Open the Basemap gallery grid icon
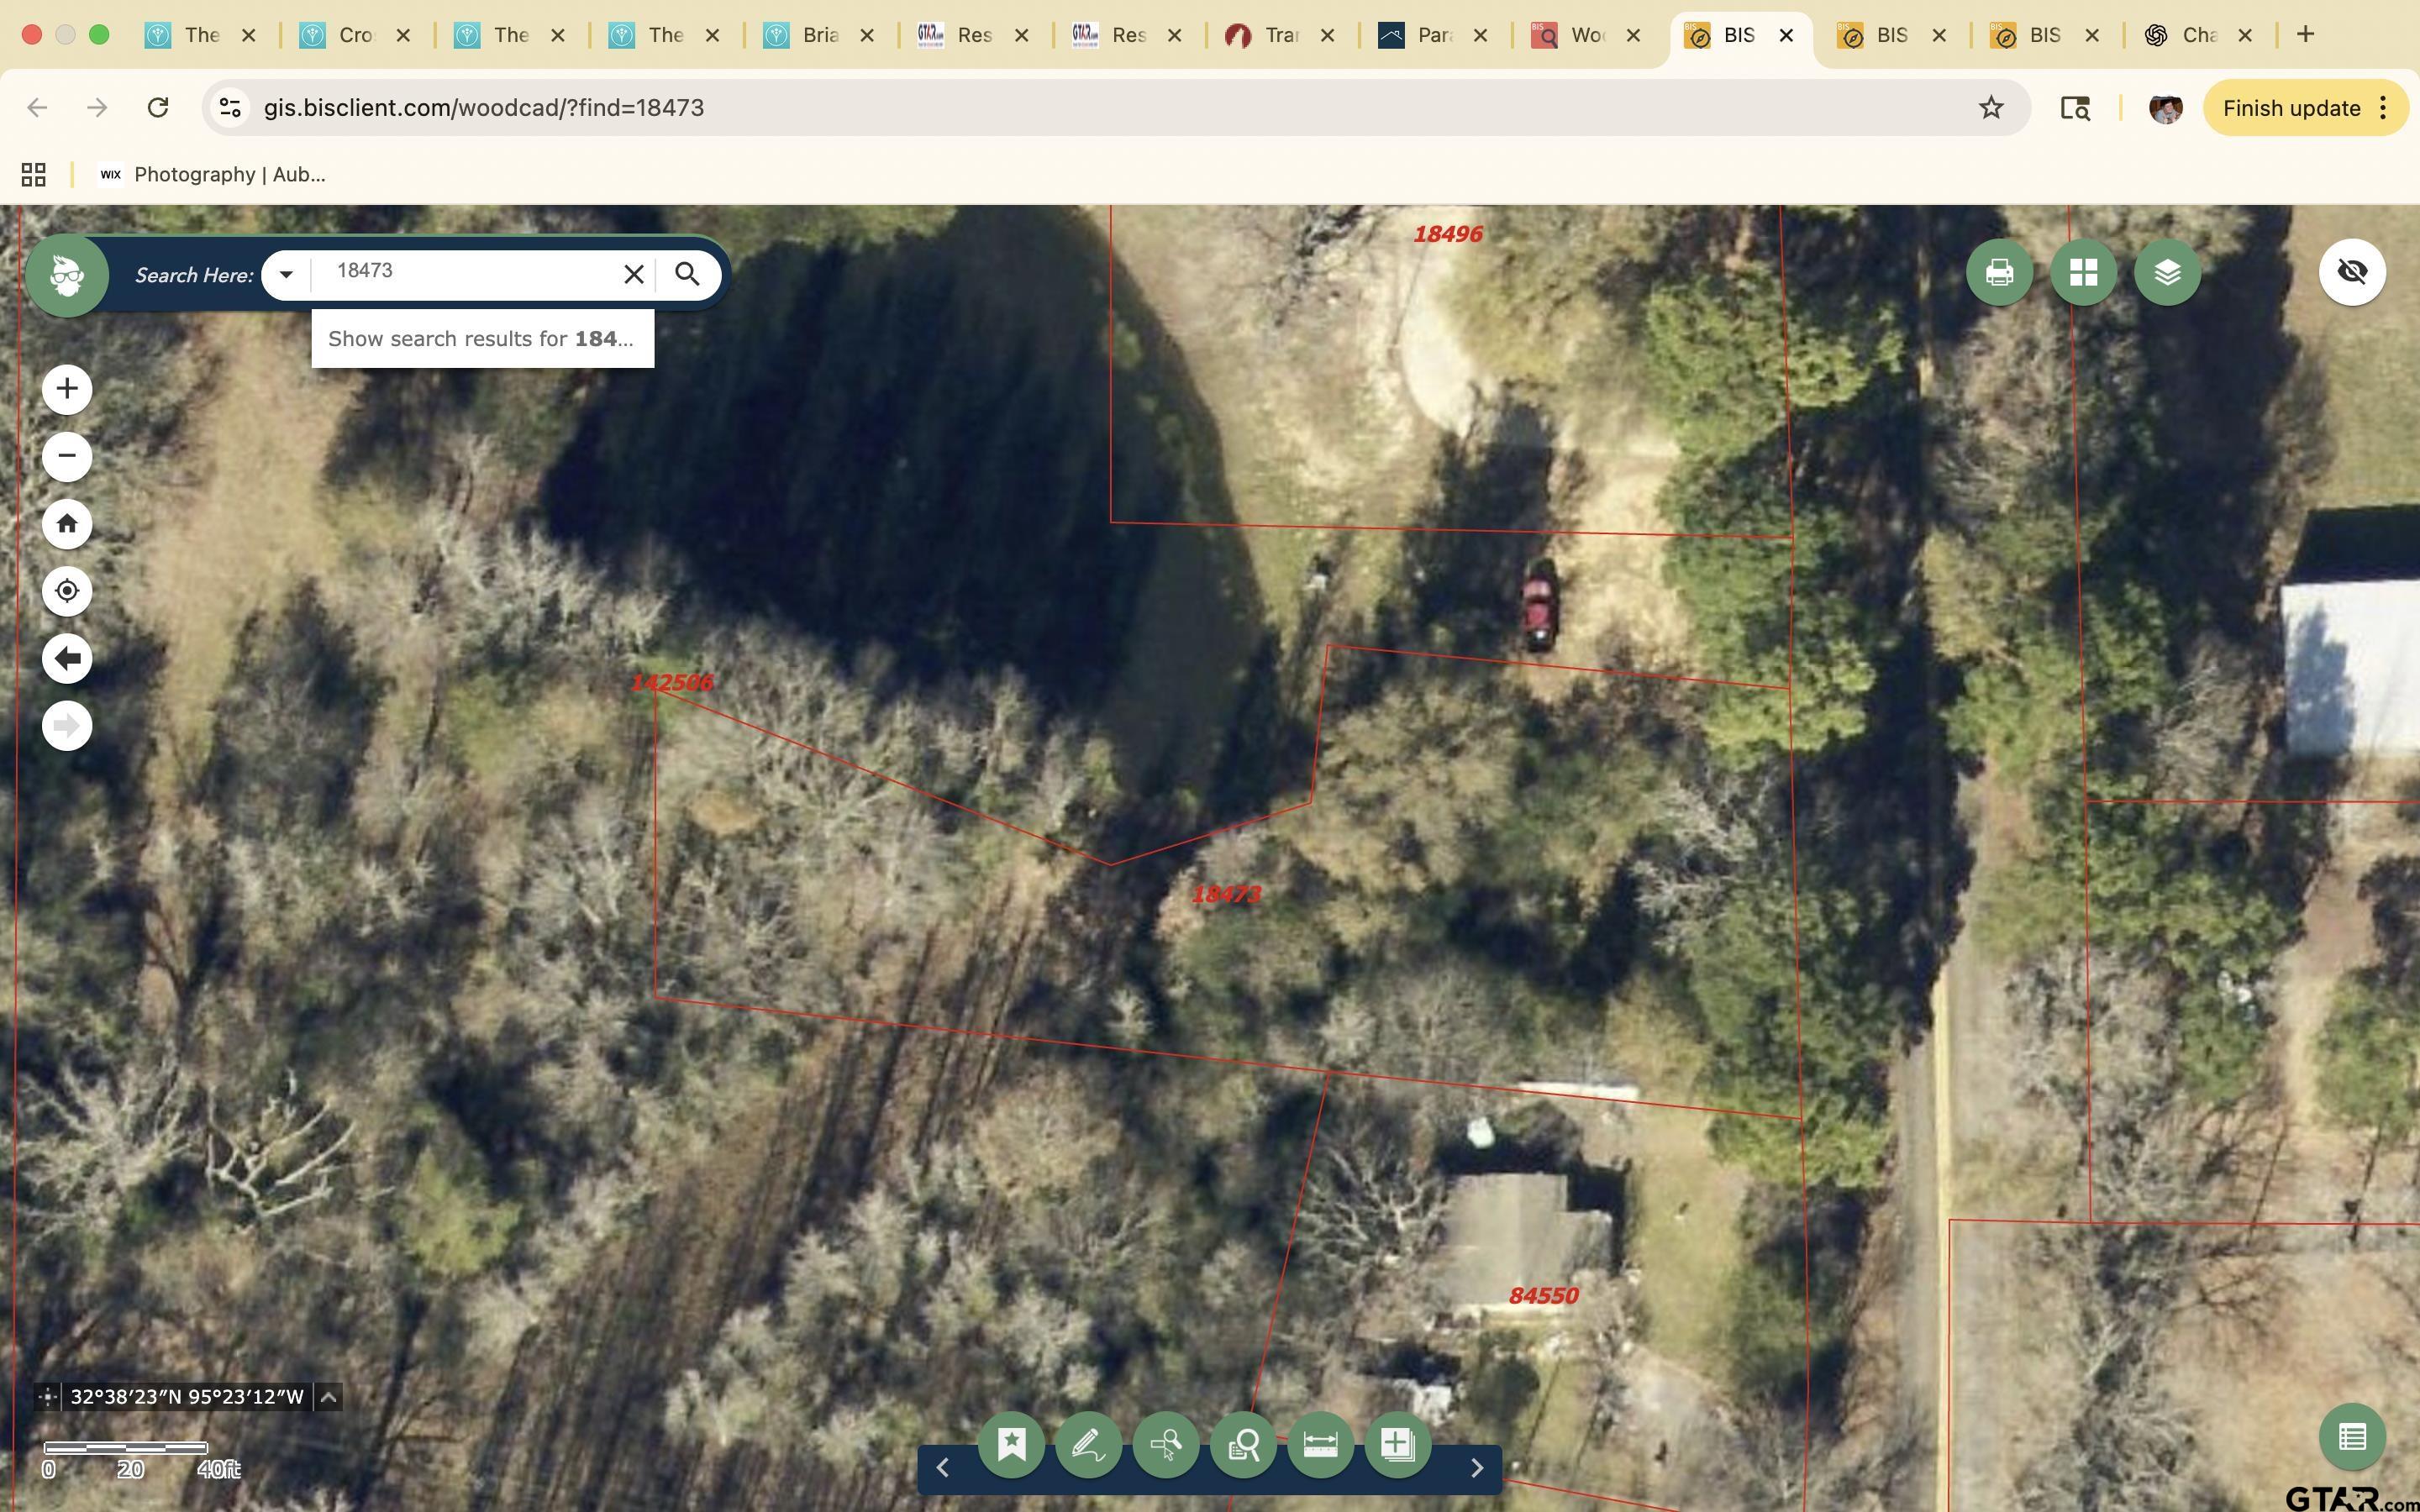Image resolution: width=2420 pixels, height=1512 pixels. point(2083,272)
